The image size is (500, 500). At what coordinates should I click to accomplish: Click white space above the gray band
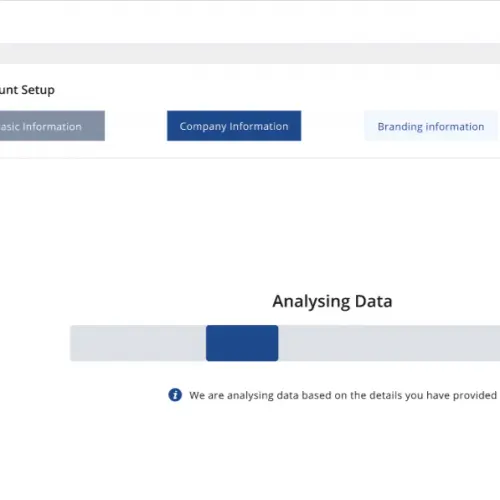coord(250,22)
